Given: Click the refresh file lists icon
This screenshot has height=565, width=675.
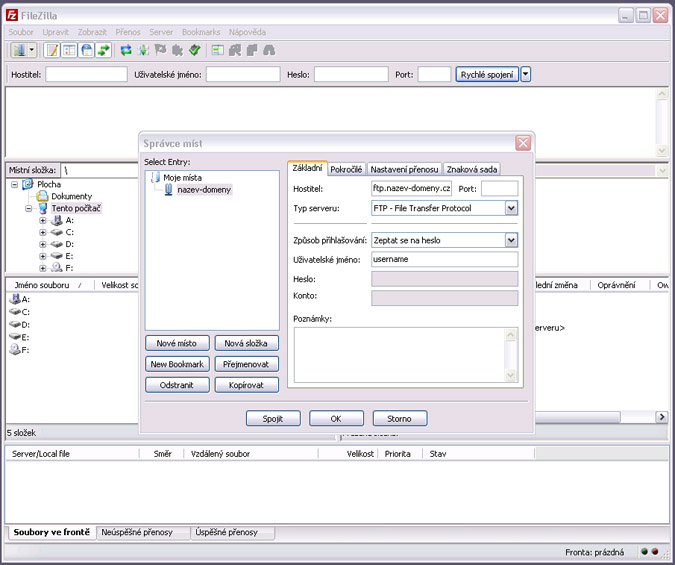Looking at the screenshot, I should point(126,49).
